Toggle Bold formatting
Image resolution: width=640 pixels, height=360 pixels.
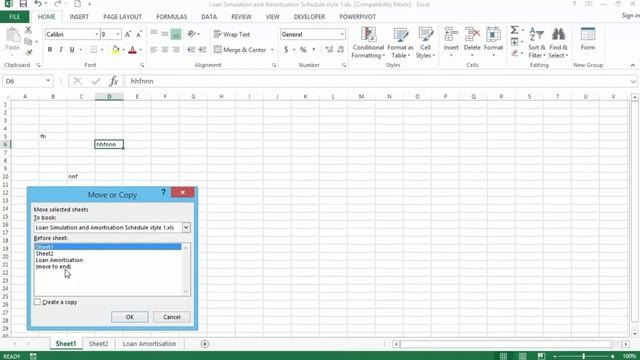(x=50, y=50)
